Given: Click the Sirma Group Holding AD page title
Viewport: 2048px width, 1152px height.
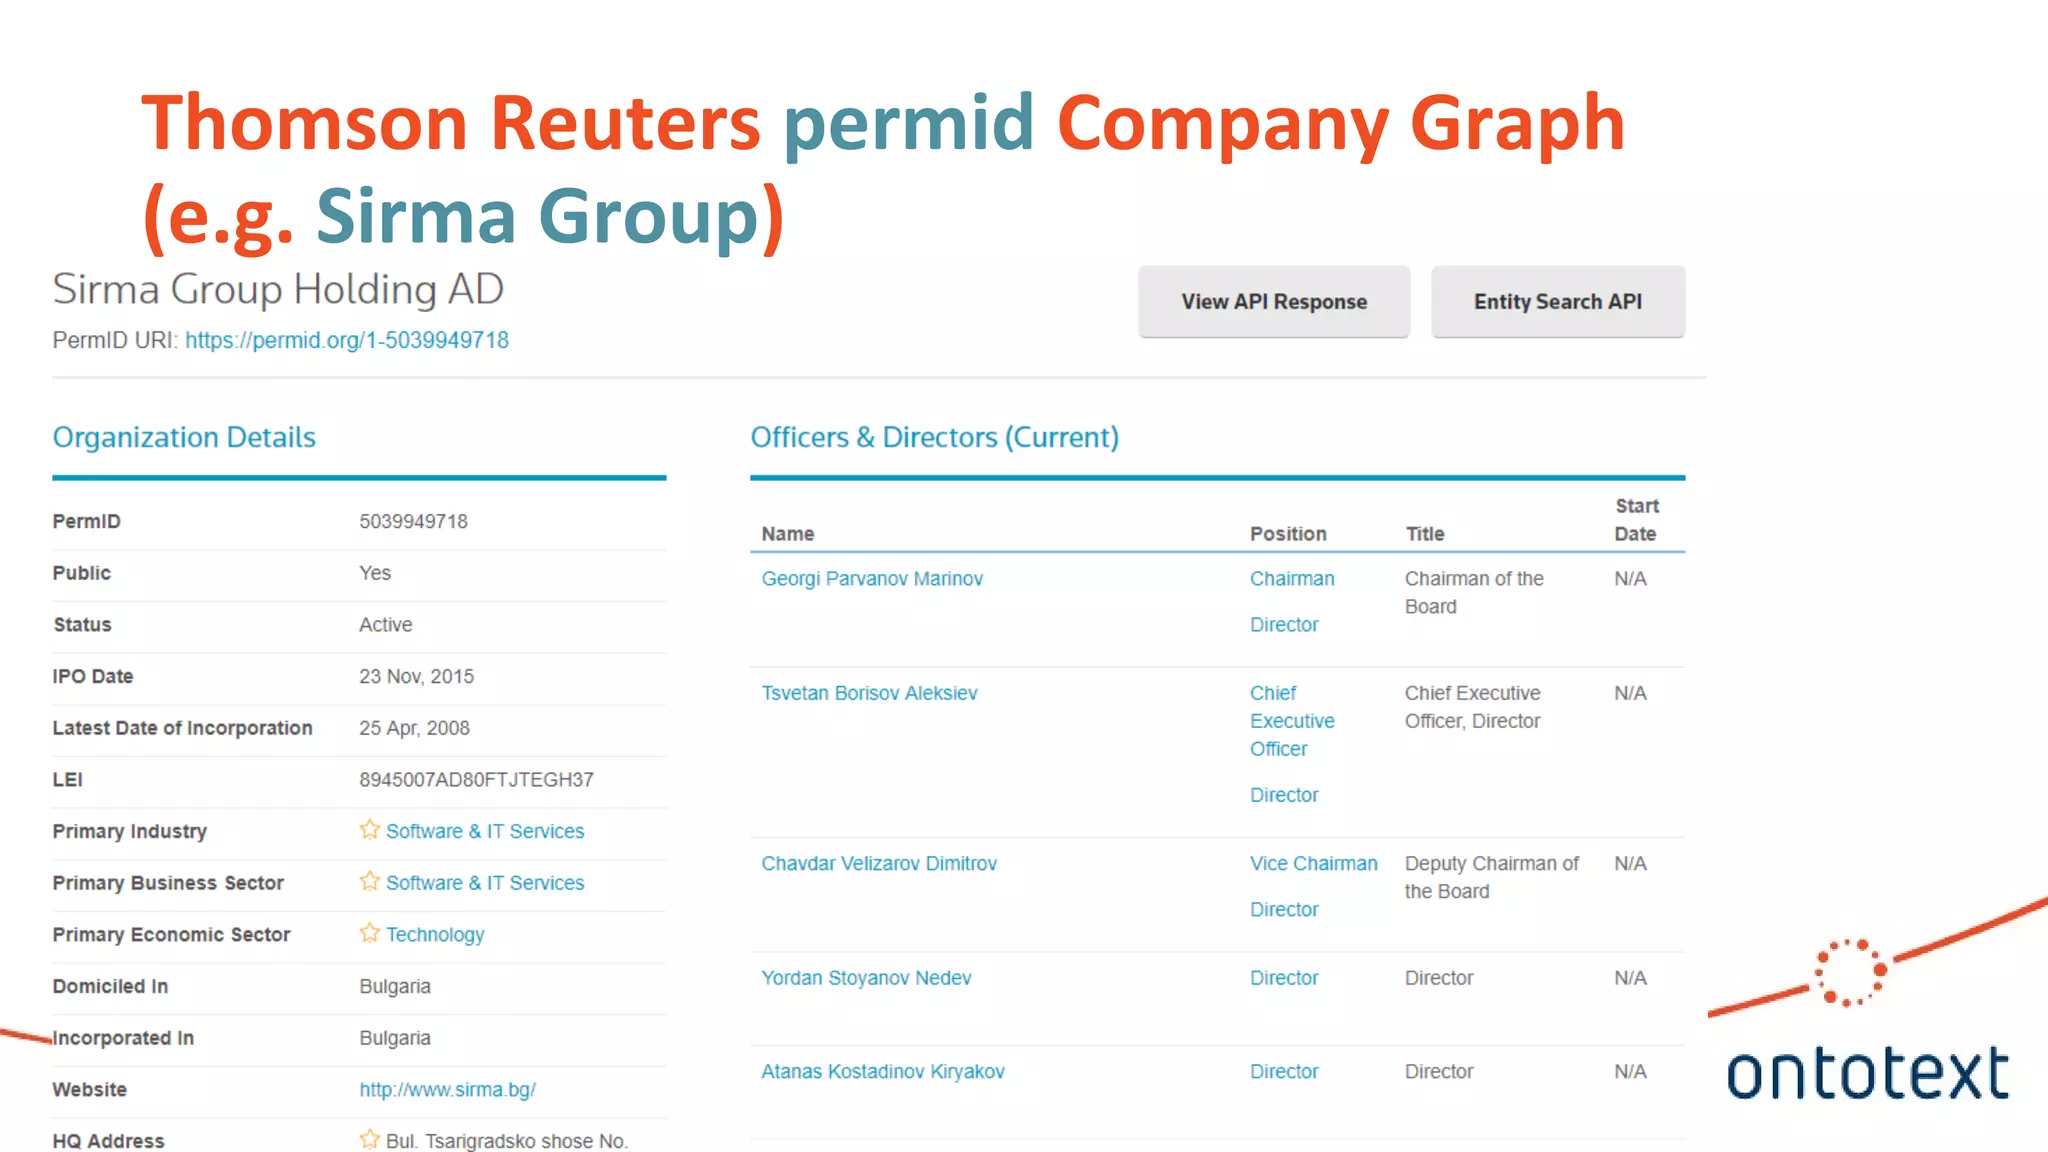Looking at the screenshot, I should point(278,289).
